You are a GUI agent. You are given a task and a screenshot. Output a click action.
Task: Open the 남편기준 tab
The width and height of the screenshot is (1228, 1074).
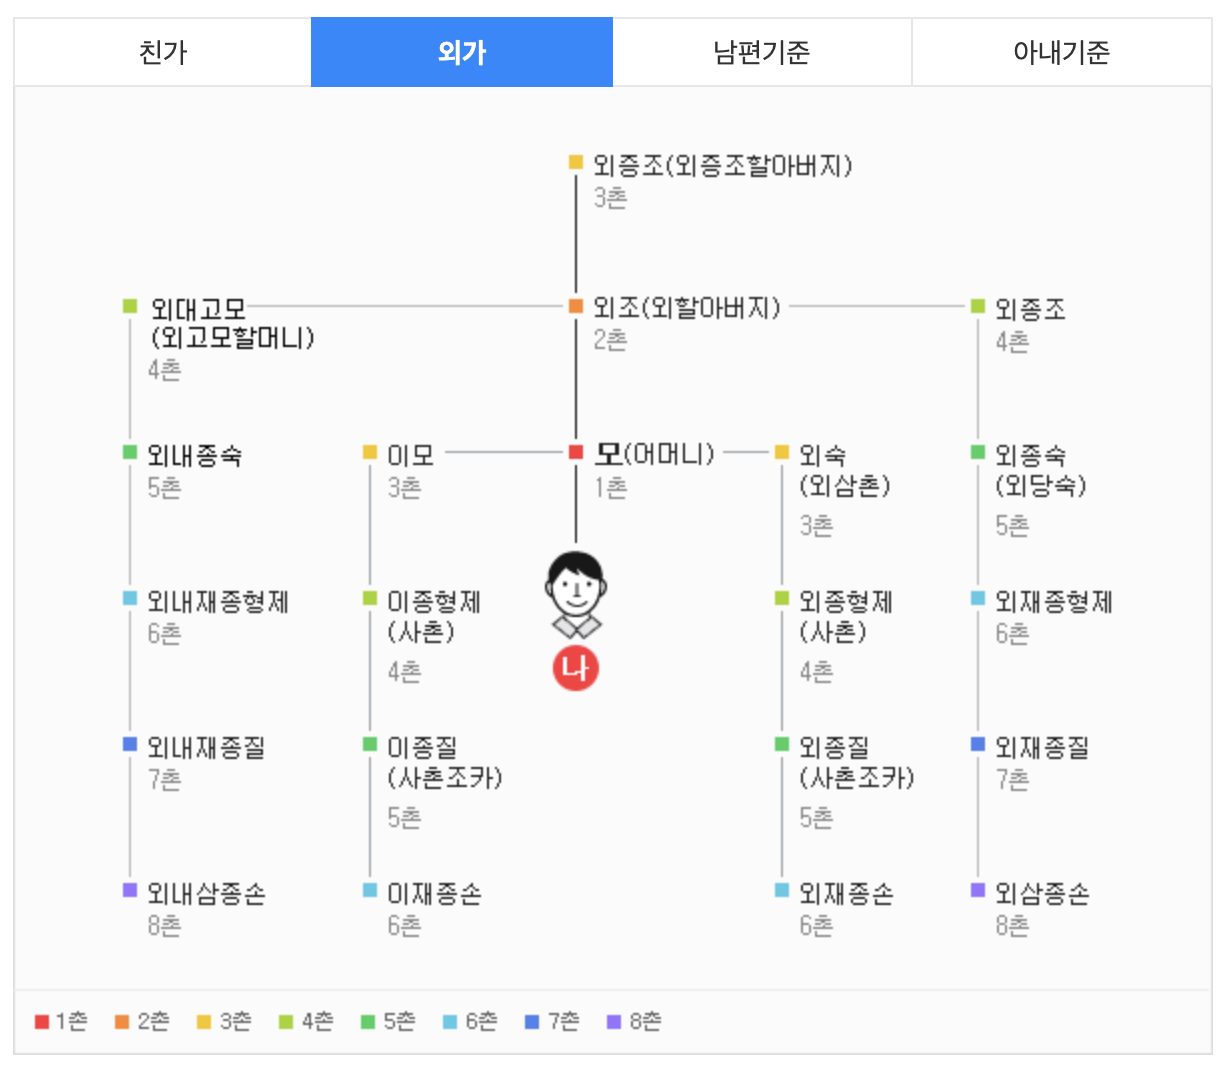pyautogui.click(x=761, y=48)
